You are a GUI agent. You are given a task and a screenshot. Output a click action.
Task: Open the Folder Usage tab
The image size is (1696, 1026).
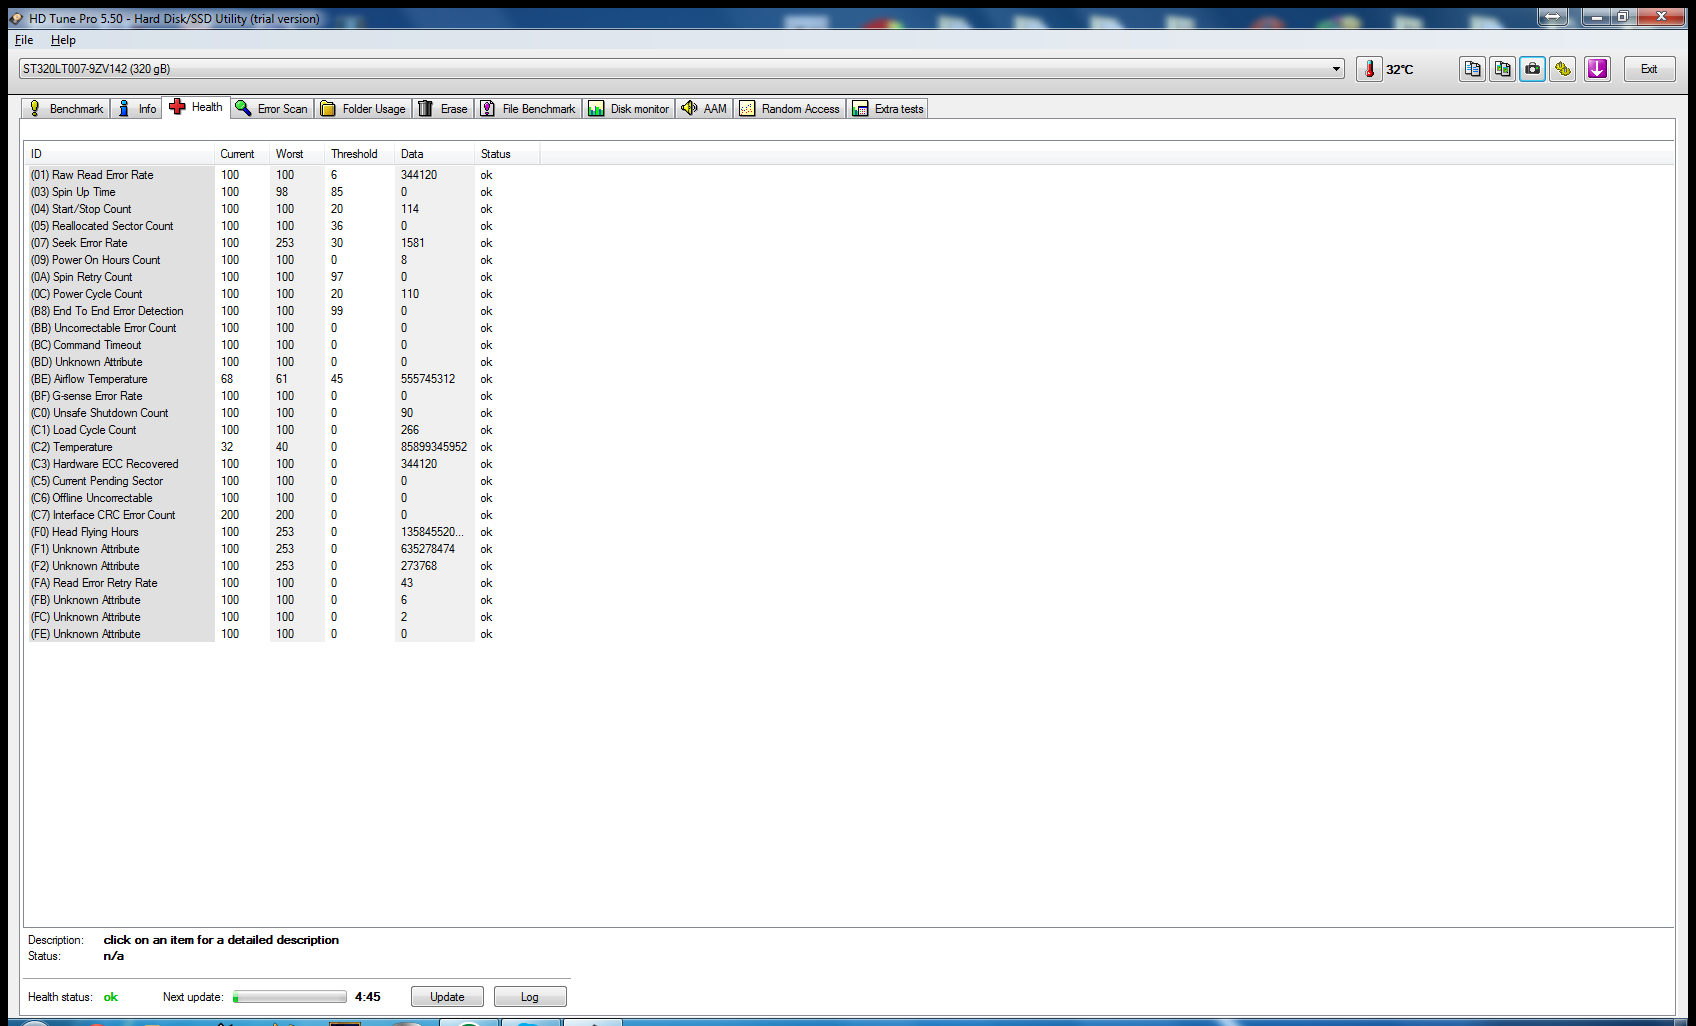click(363, 109)
